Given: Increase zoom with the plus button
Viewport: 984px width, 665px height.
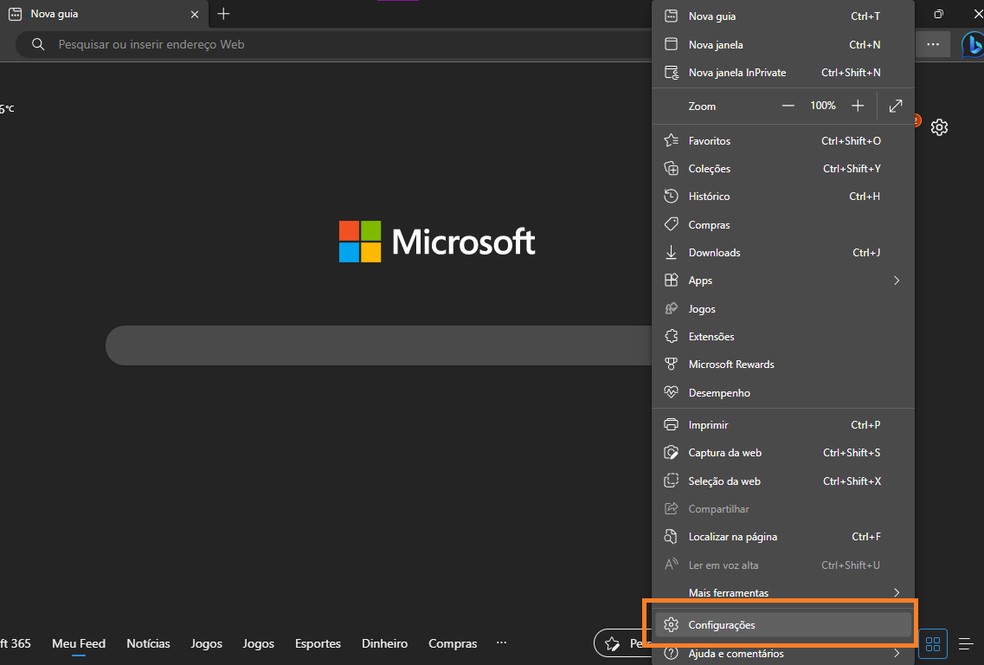Looking at the screenshot, I should point(857,106).
